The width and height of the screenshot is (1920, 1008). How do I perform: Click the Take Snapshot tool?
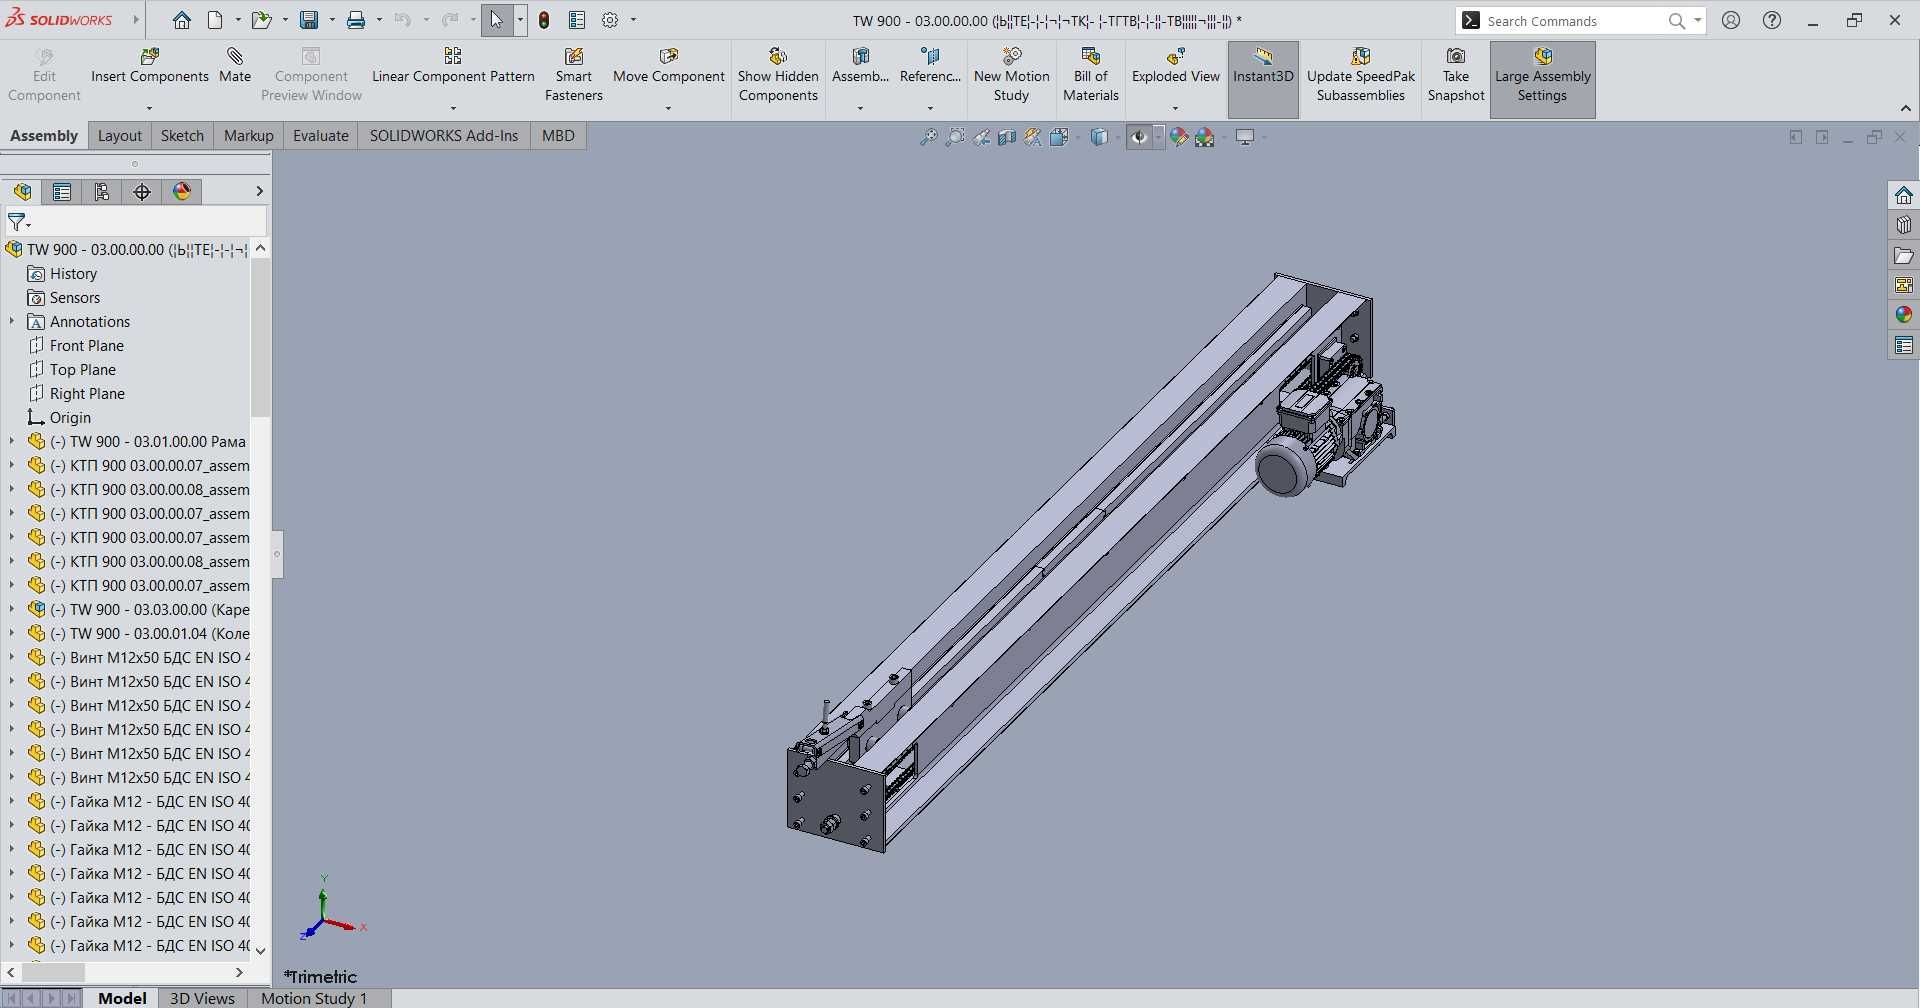(x=1456, y=75)
